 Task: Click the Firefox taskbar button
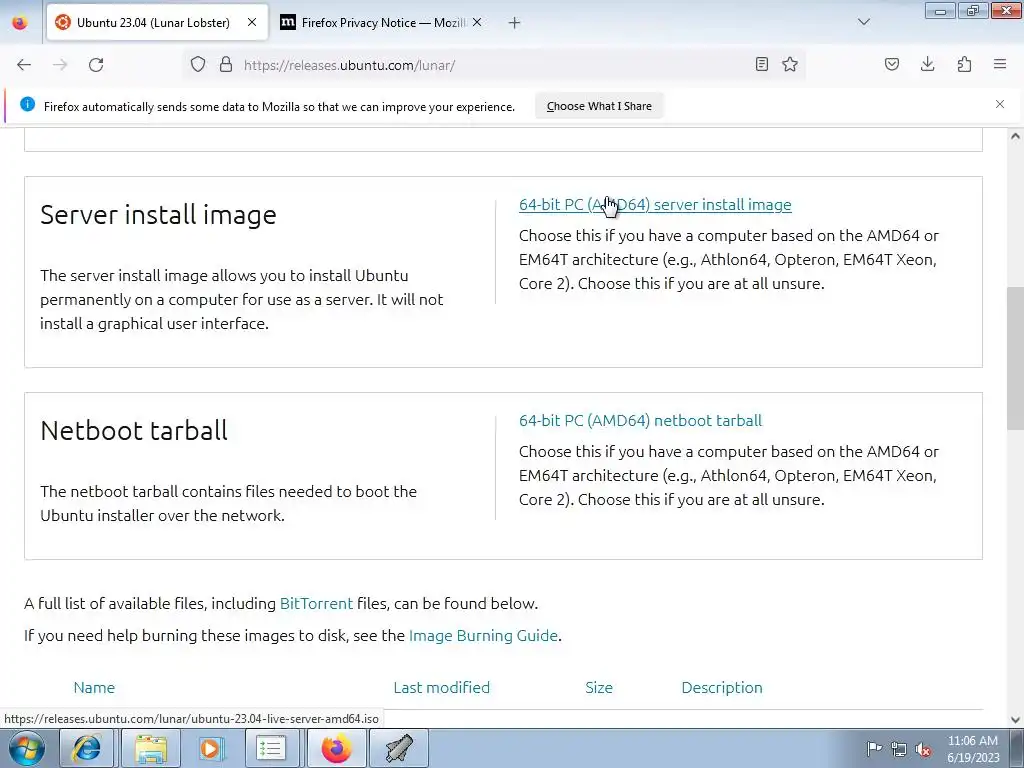tap(336, 748)
